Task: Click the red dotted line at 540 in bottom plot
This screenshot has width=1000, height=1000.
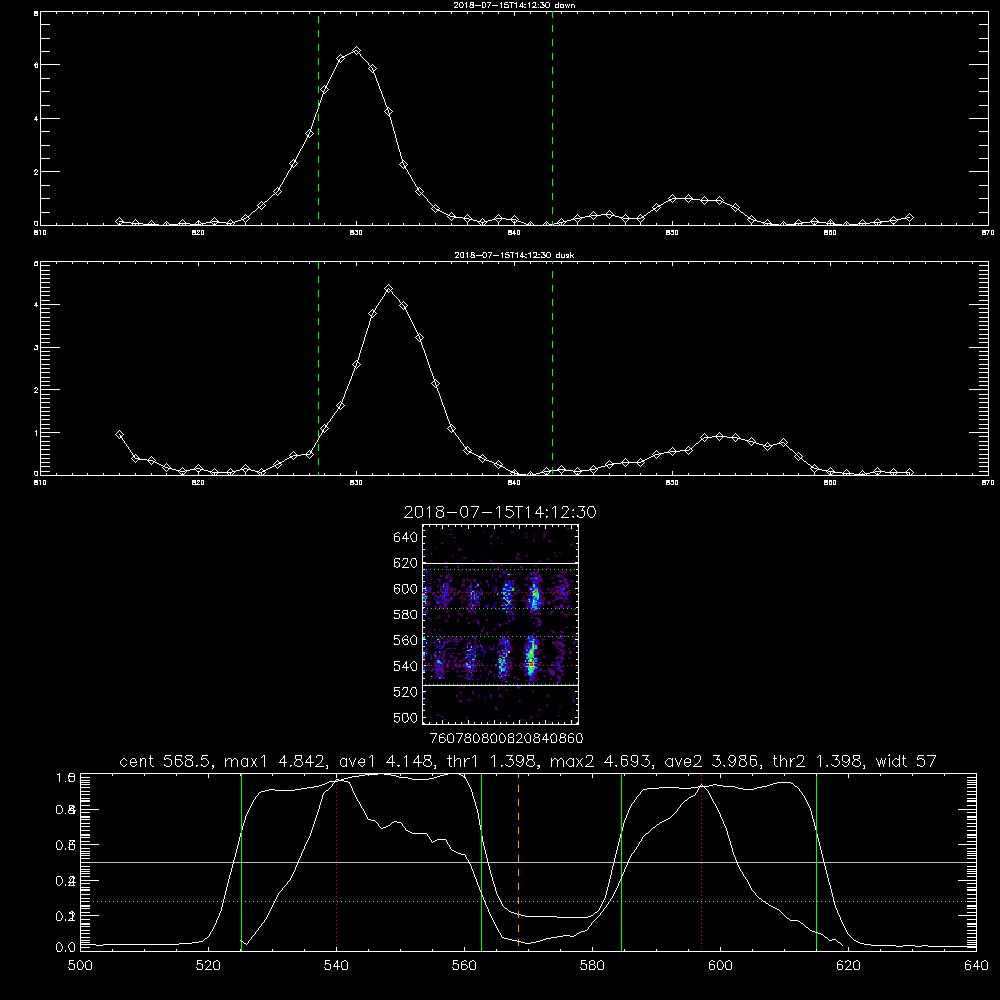Action: [x=337, y=861]
